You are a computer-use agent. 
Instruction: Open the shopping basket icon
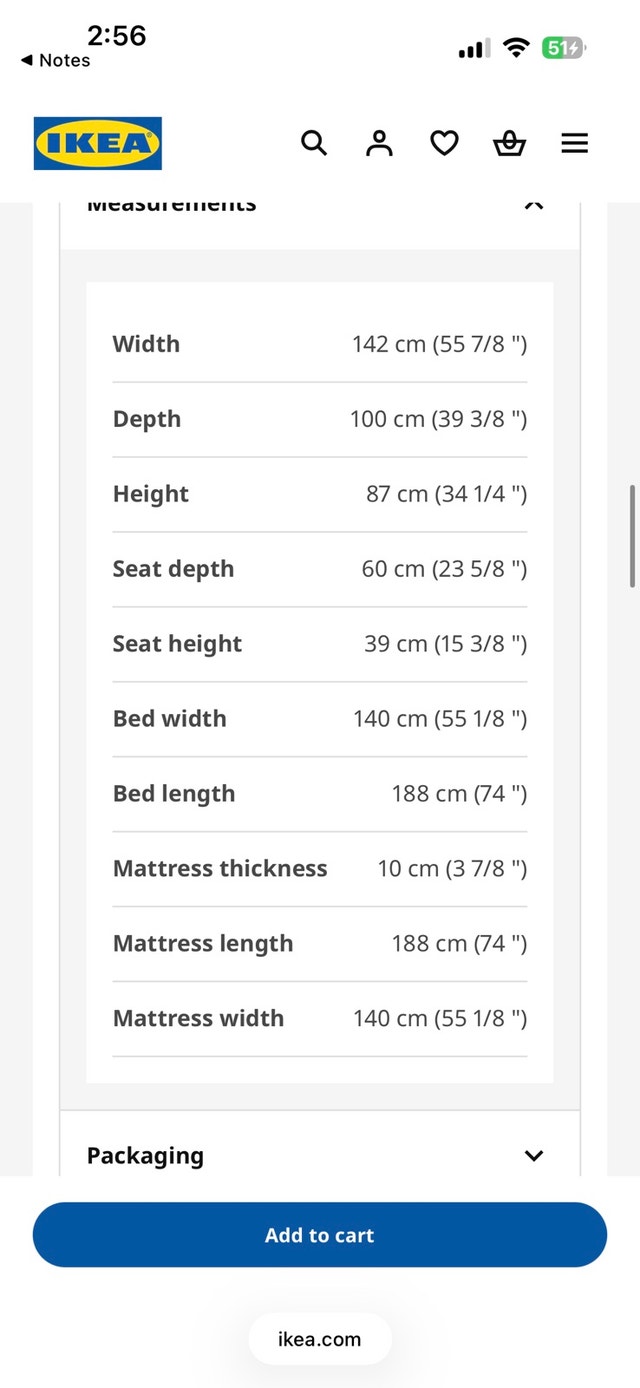point(509,144)
